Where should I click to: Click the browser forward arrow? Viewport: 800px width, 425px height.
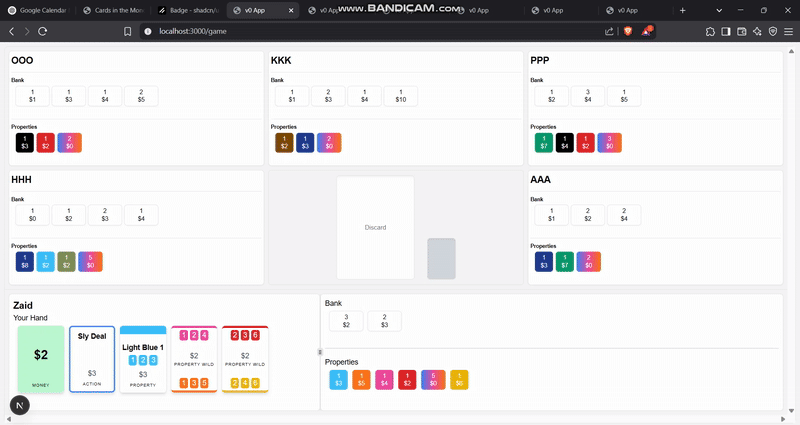pyautogui.click(x=27, y=31)
